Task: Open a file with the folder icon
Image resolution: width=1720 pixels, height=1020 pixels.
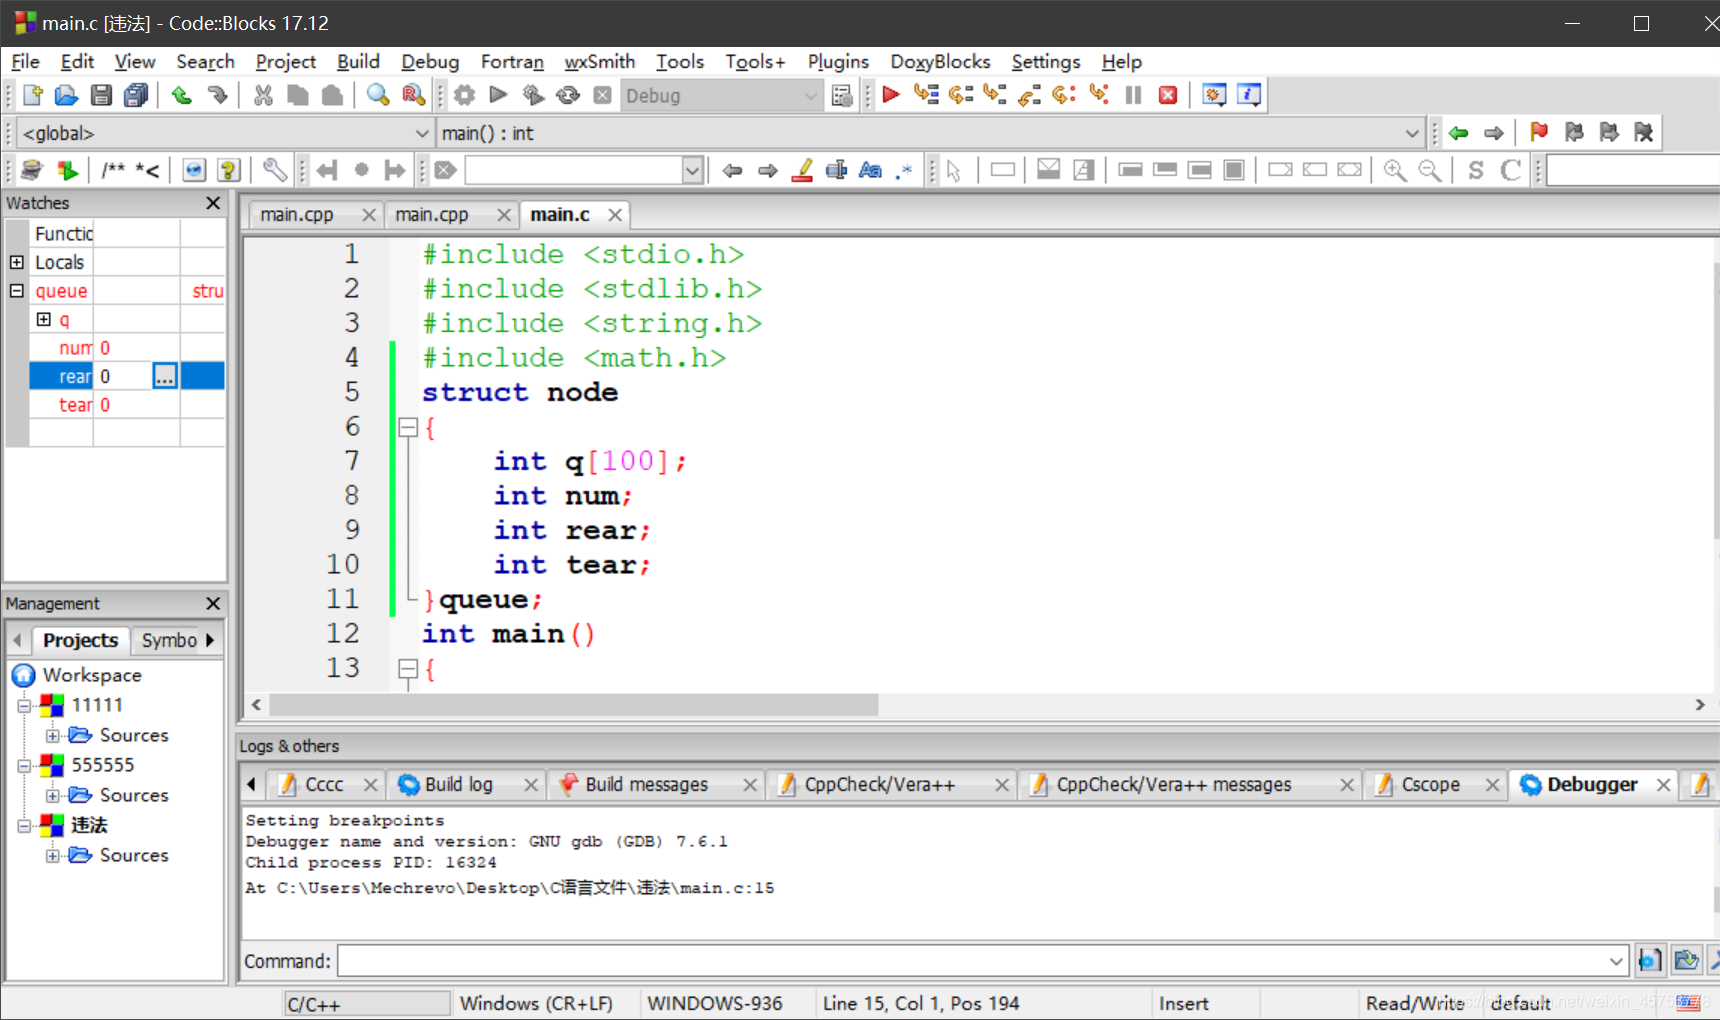Action: coord(66,95)
